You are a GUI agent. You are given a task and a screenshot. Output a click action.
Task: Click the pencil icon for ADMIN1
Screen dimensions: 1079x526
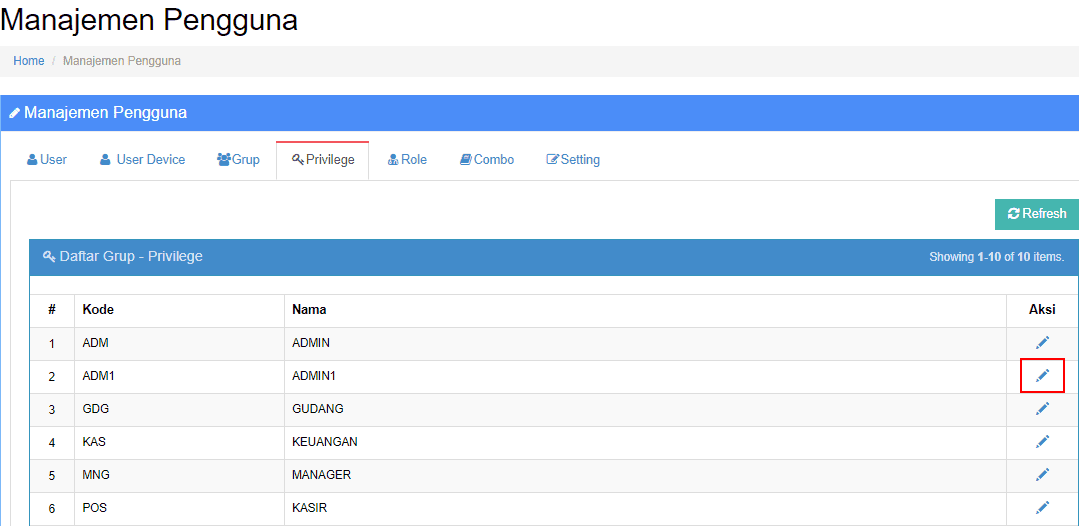click(x=1043, y=375)
